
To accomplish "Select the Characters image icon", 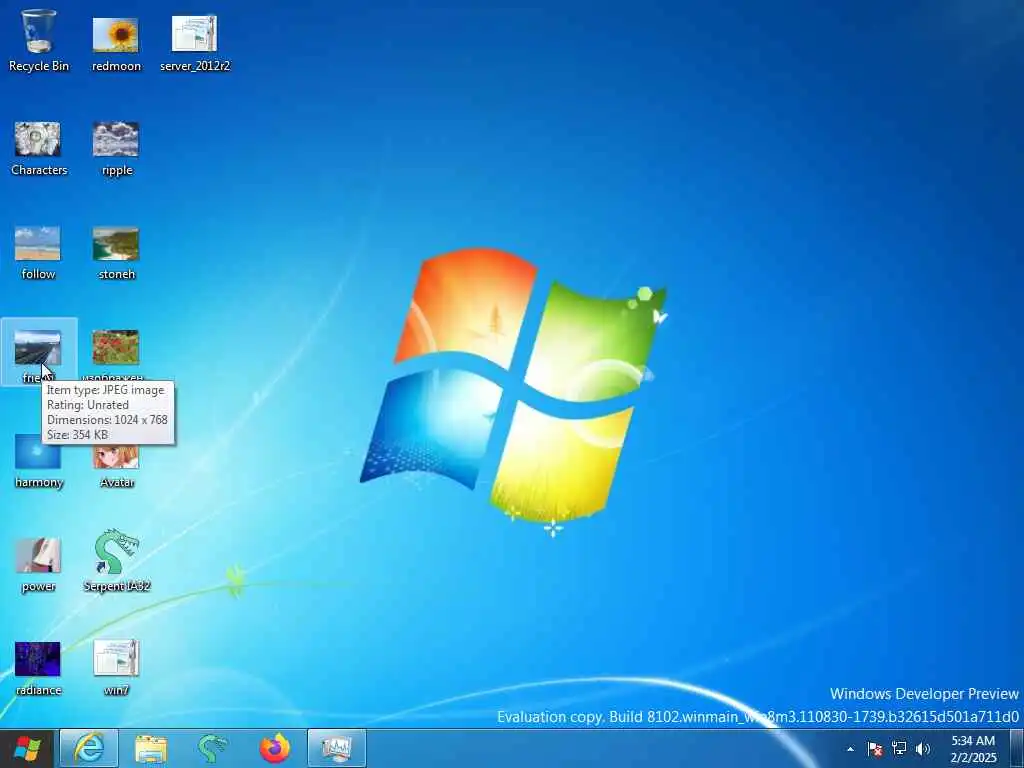I will coord(39,148).
